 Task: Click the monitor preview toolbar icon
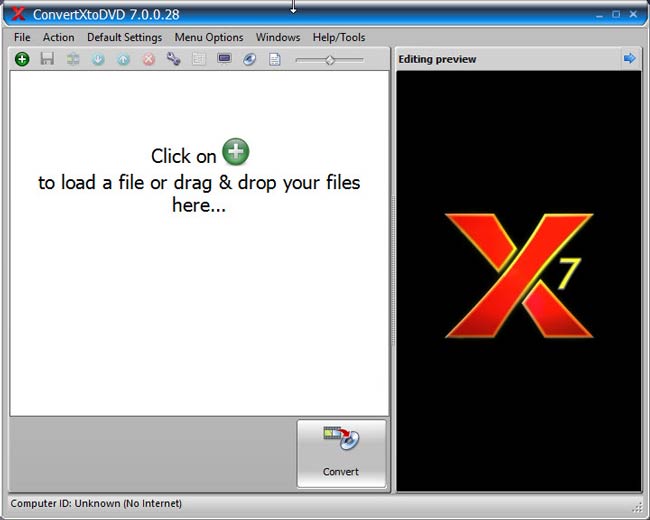click(x=224, y=59)
